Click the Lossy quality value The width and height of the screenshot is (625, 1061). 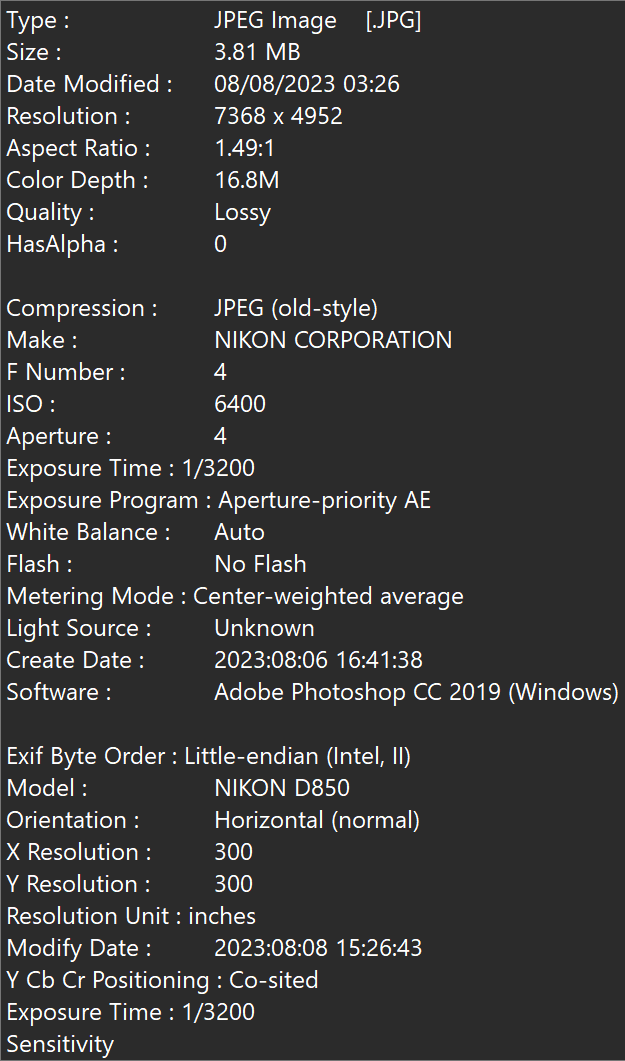pyautogui.click(x=242, y=212)
